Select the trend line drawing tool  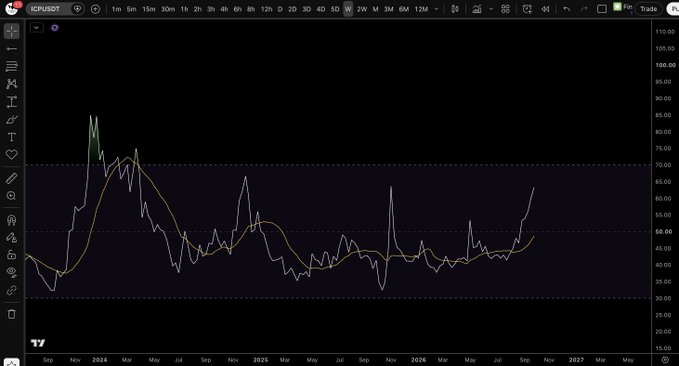pos(12,49)
